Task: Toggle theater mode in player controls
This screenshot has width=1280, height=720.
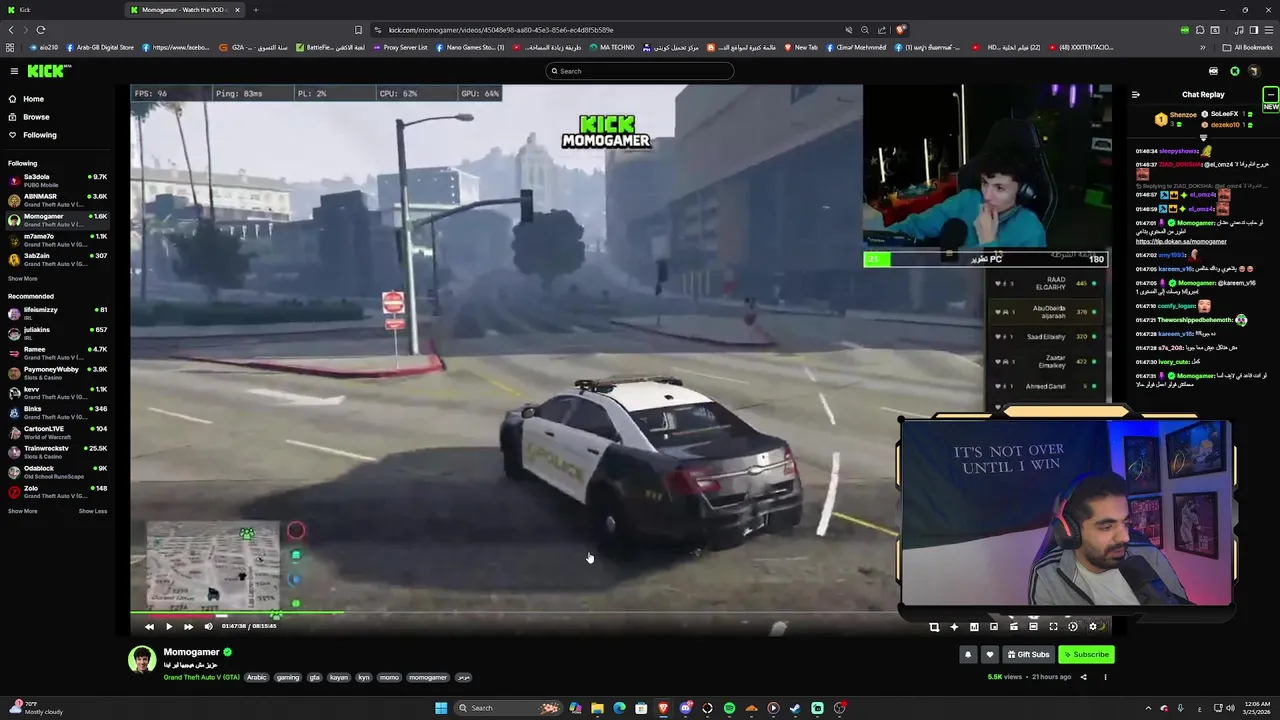Action: (1033, 627)
